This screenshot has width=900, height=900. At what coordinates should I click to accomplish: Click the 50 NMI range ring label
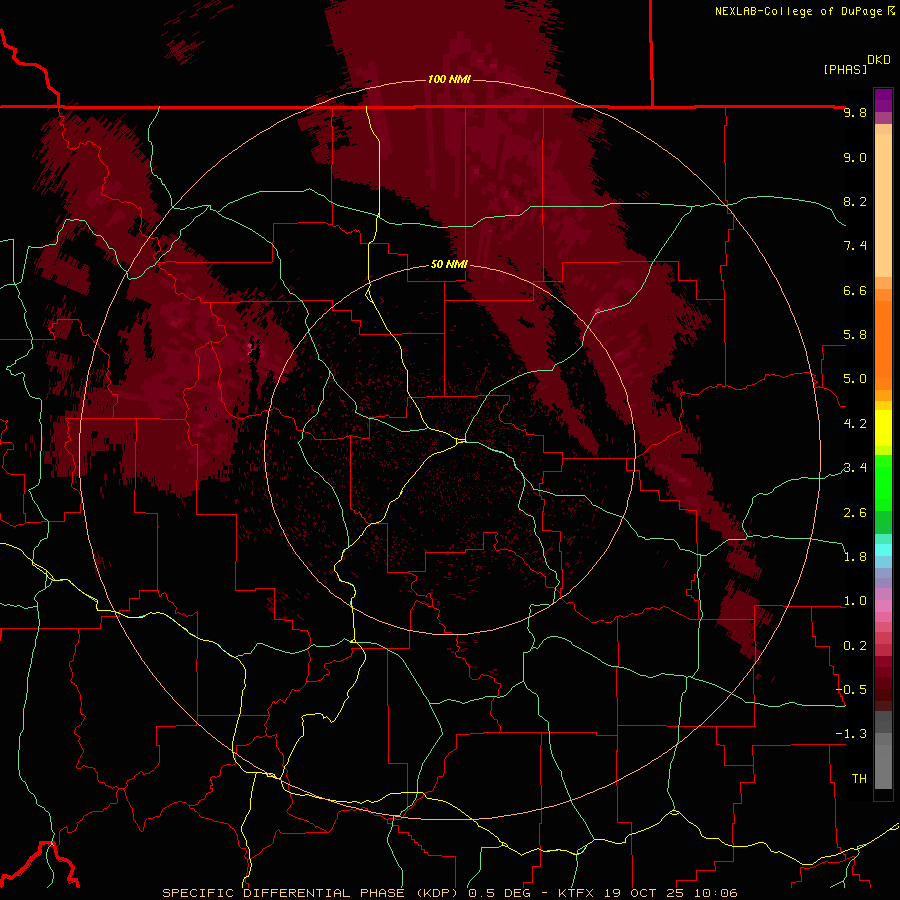[449, 265]
